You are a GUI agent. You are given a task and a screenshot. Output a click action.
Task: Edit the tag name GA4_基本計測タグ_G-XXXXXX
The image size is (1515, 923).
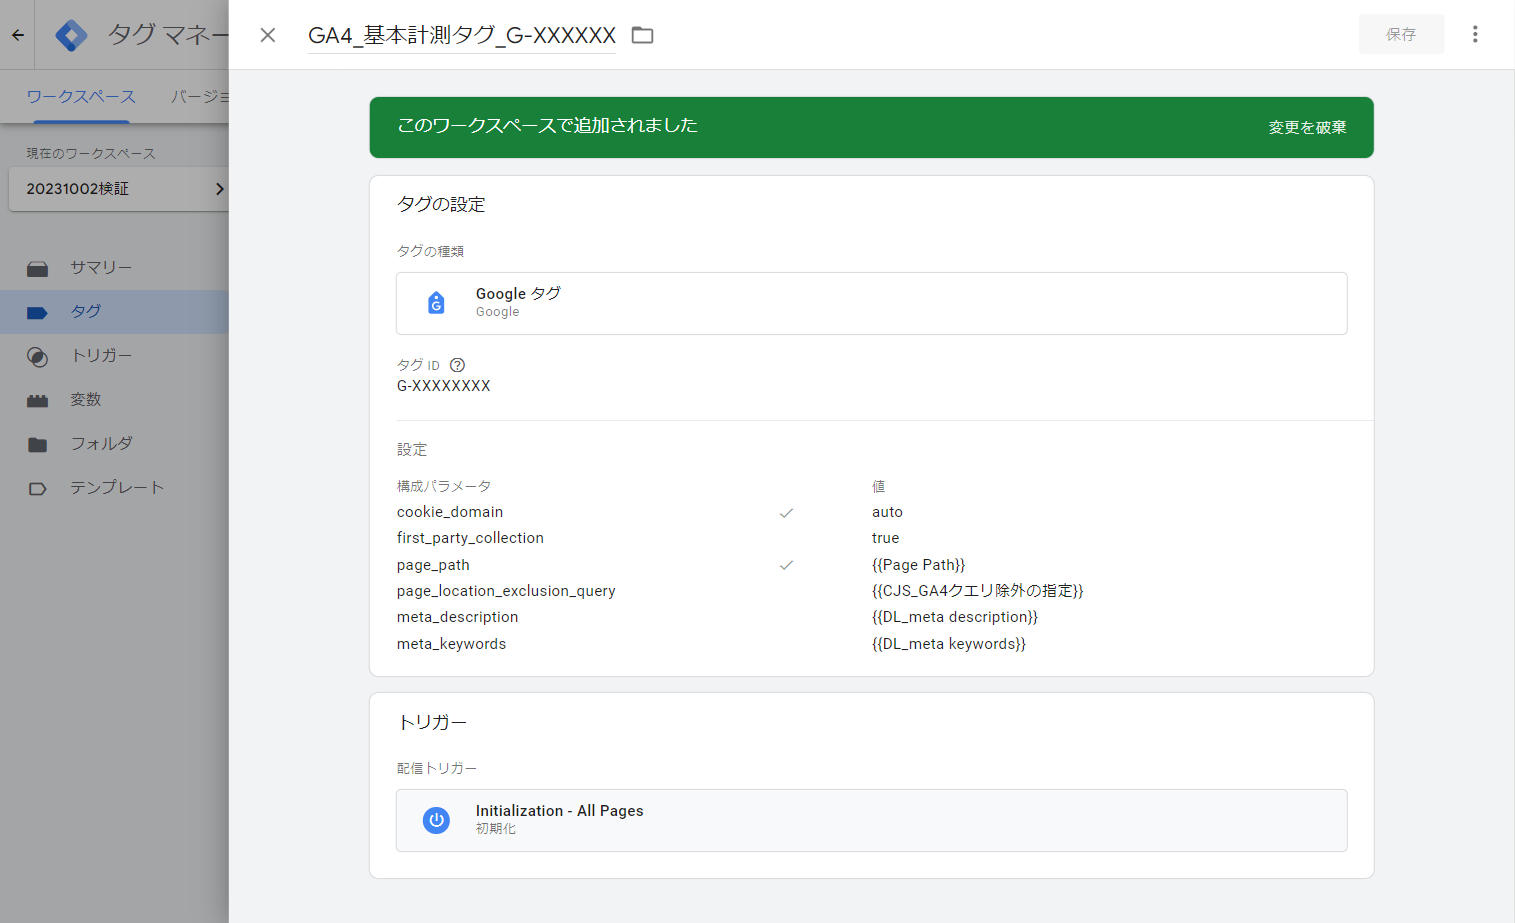click(x=461, y=35)
